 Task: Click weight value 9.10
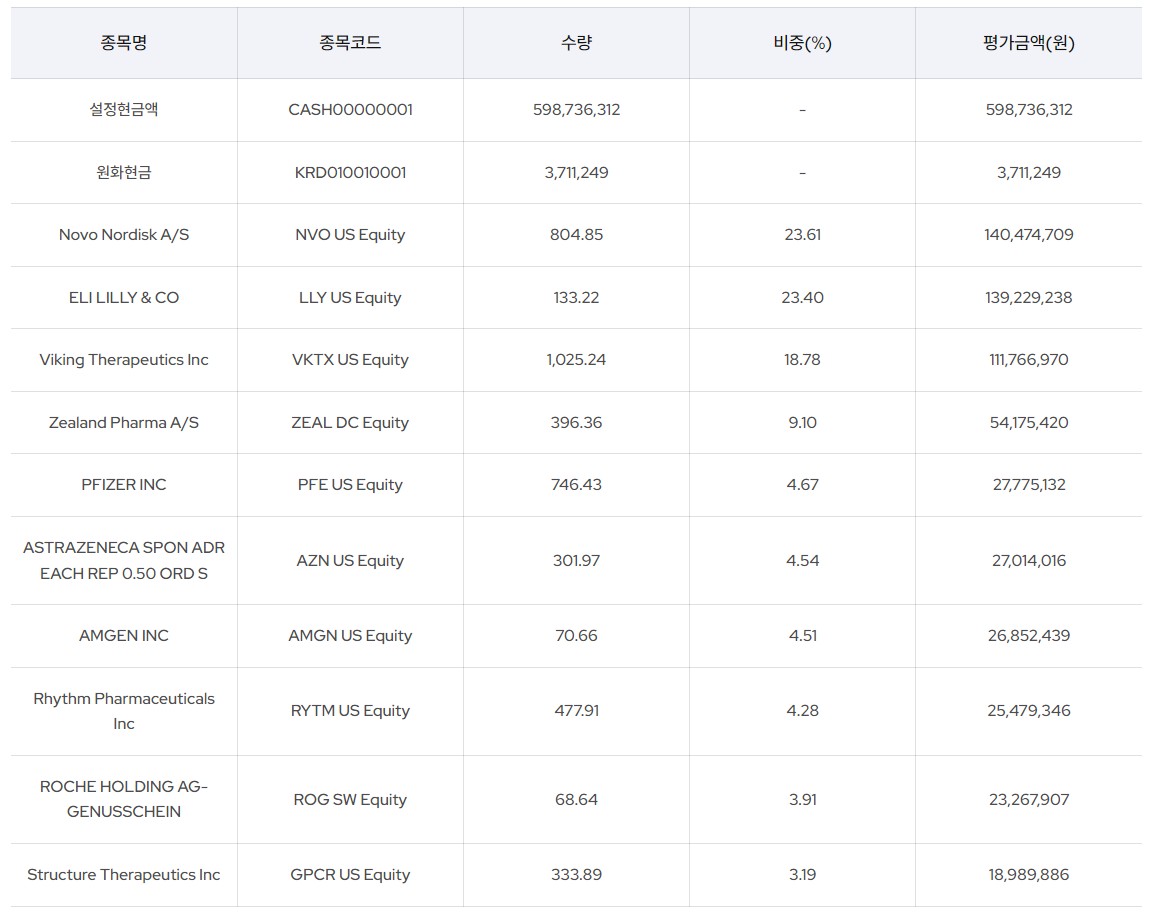point(802,423)
